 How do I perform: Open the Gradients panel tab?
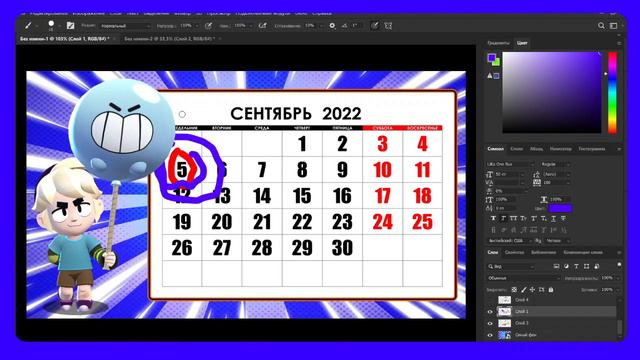pyautogui.click(x=498, y=43)
